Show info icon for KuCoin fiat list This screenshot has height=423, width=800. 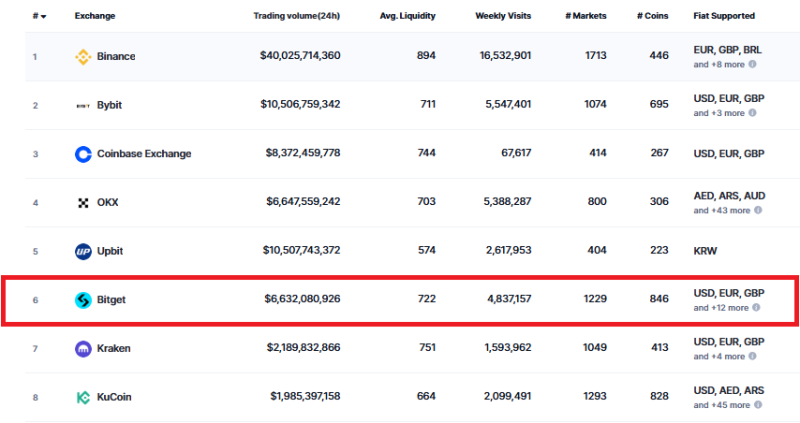click(758, 405)
